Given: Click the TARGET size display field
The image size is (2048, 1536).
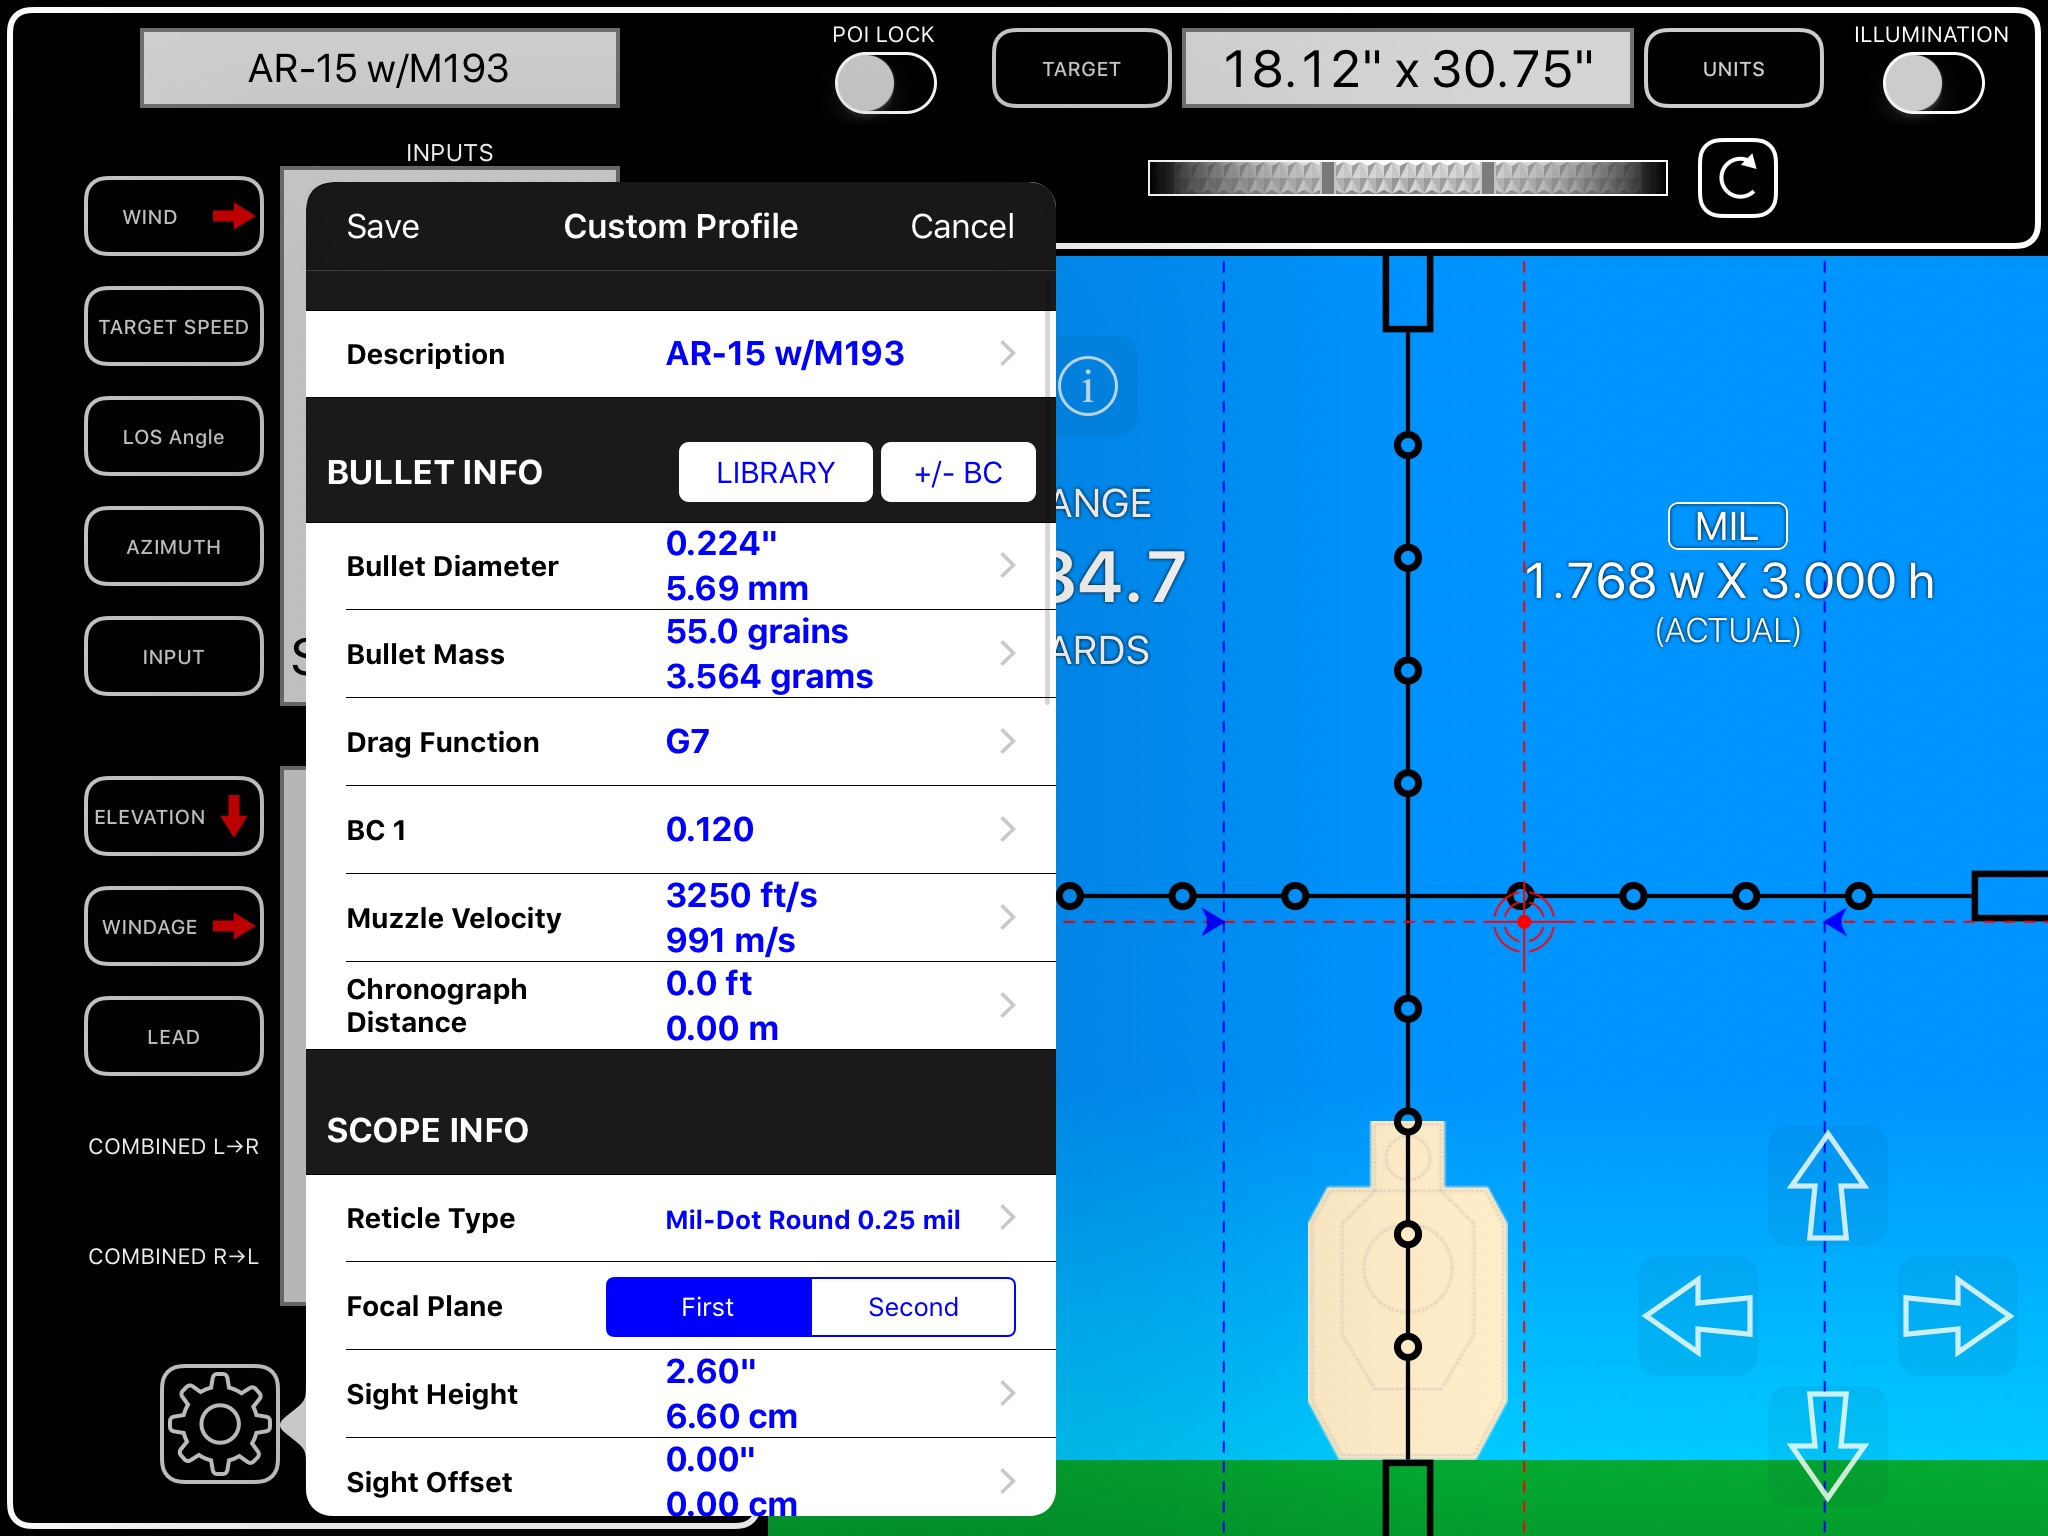Looking at the screenshot, I should click(x=1398, y=66).
